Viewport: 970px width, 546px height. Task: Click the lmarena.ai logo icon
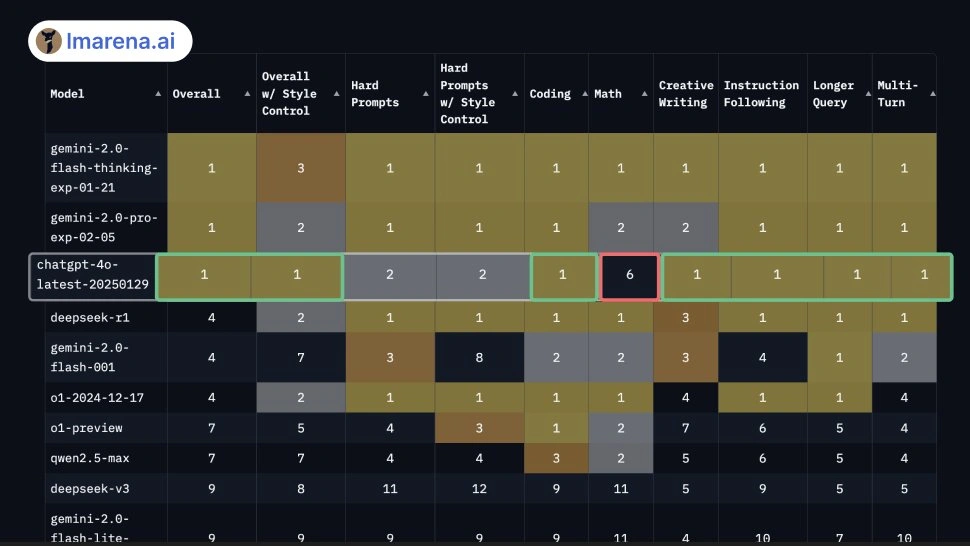pos(49,41)
